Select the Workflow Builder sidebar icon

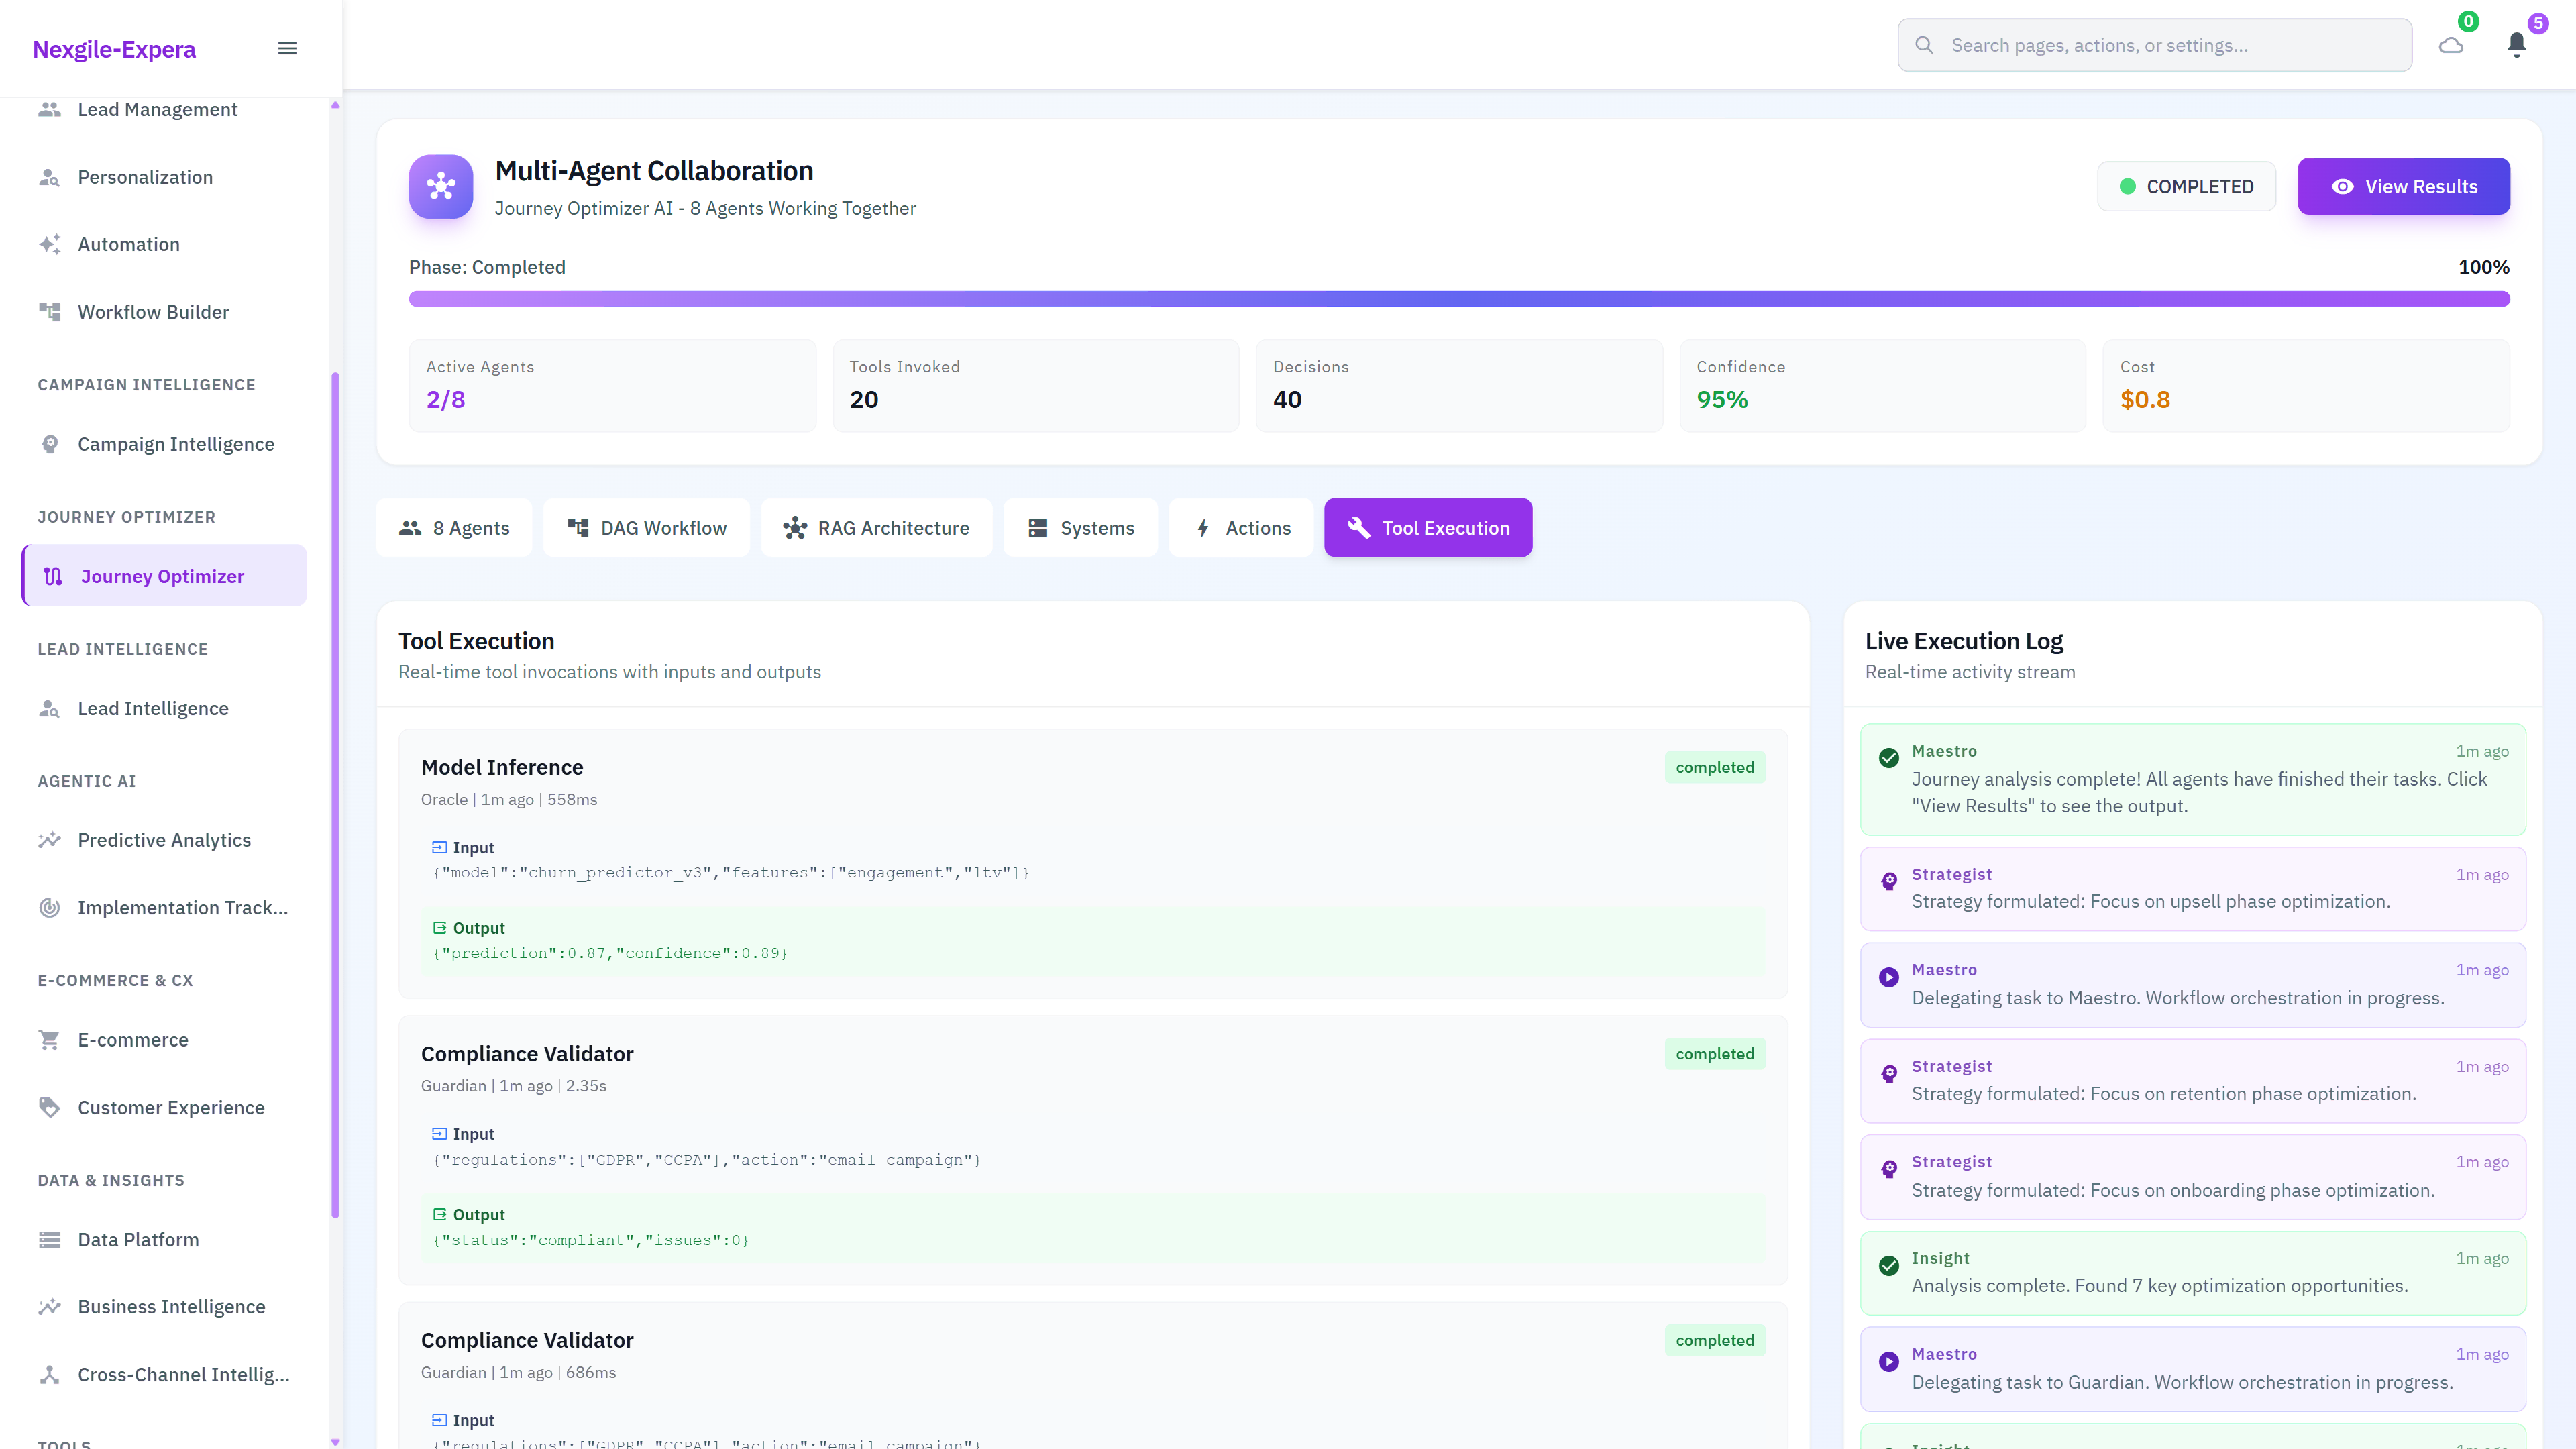[50, 311]
